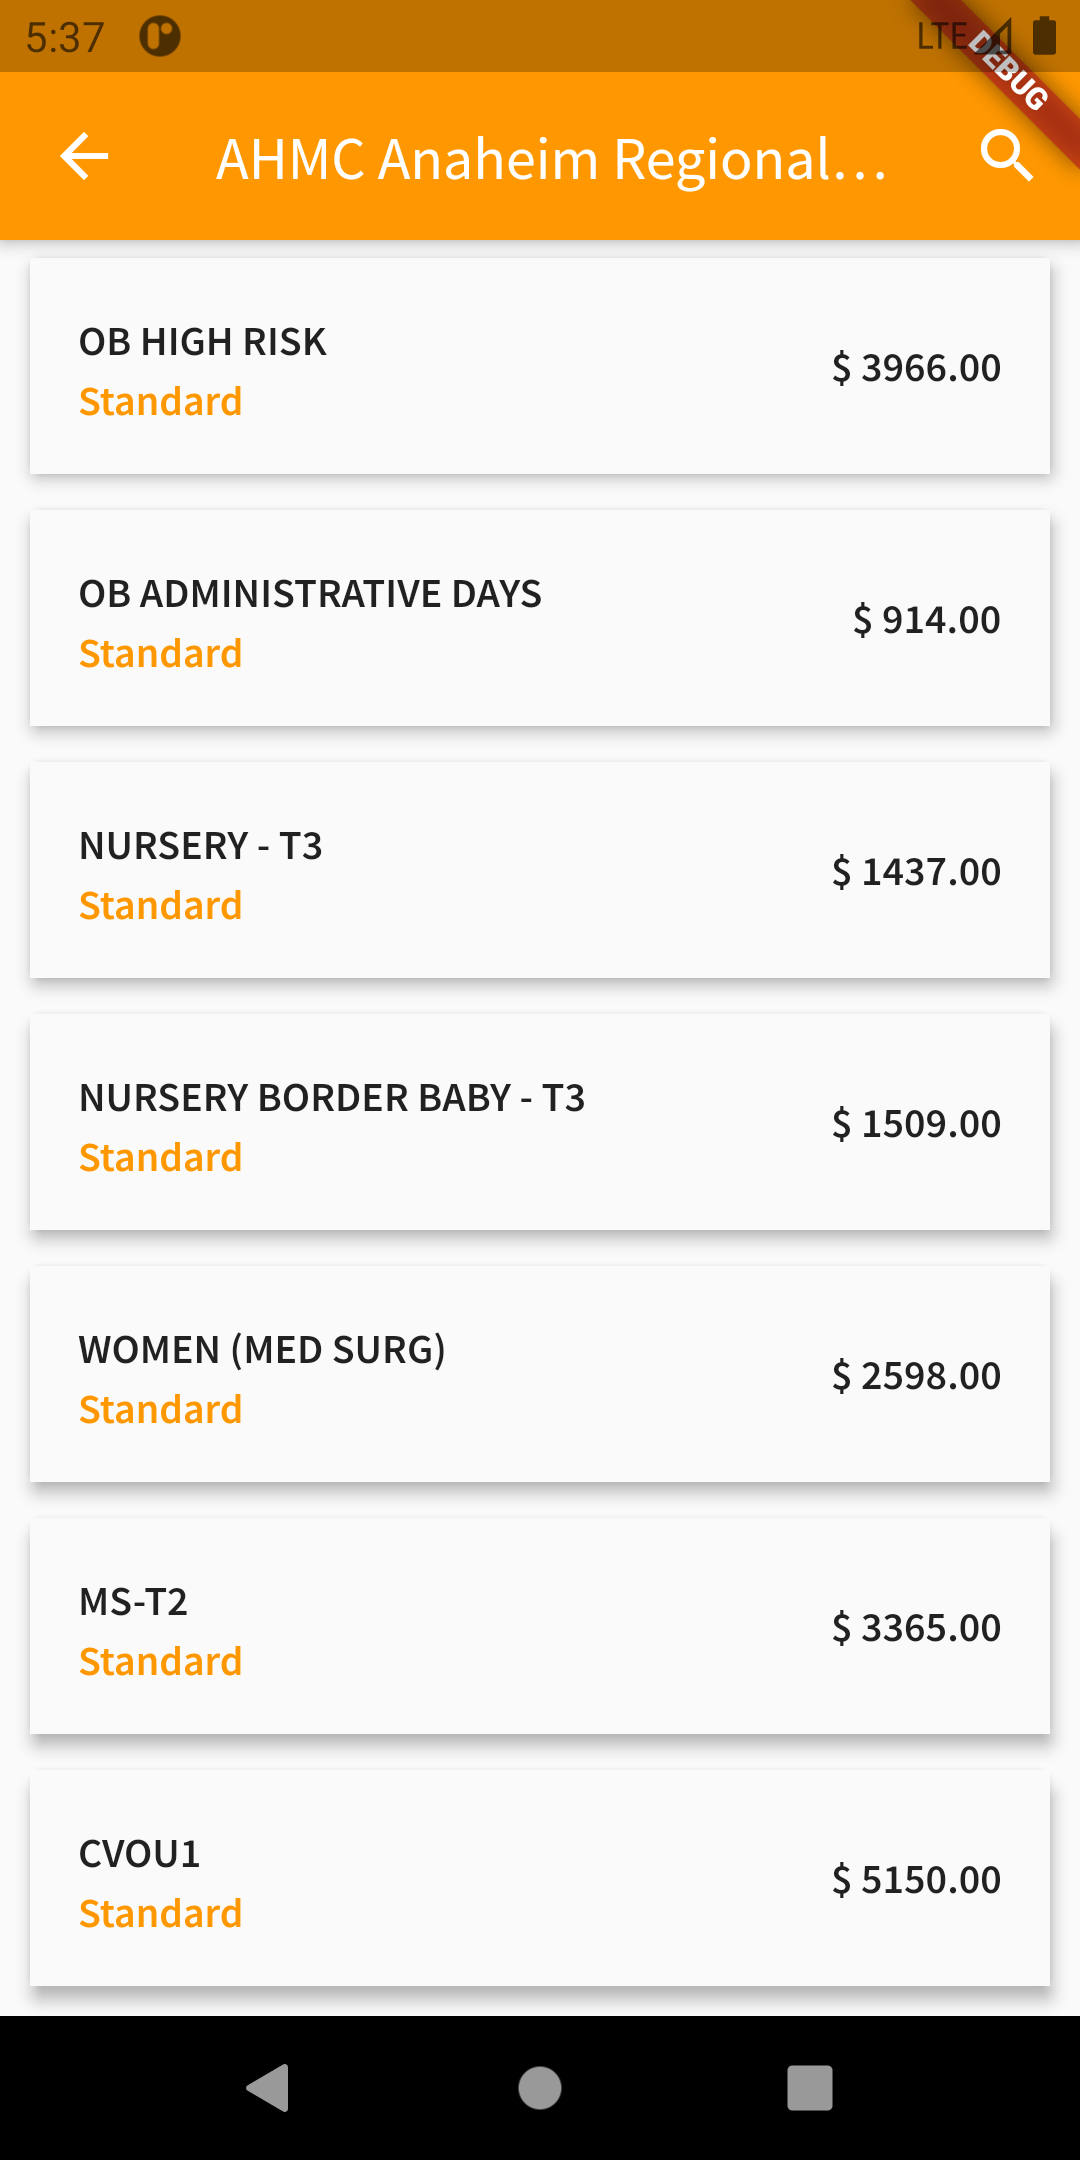
Task: Open recent apps square button
Action: pos(809,2088)
